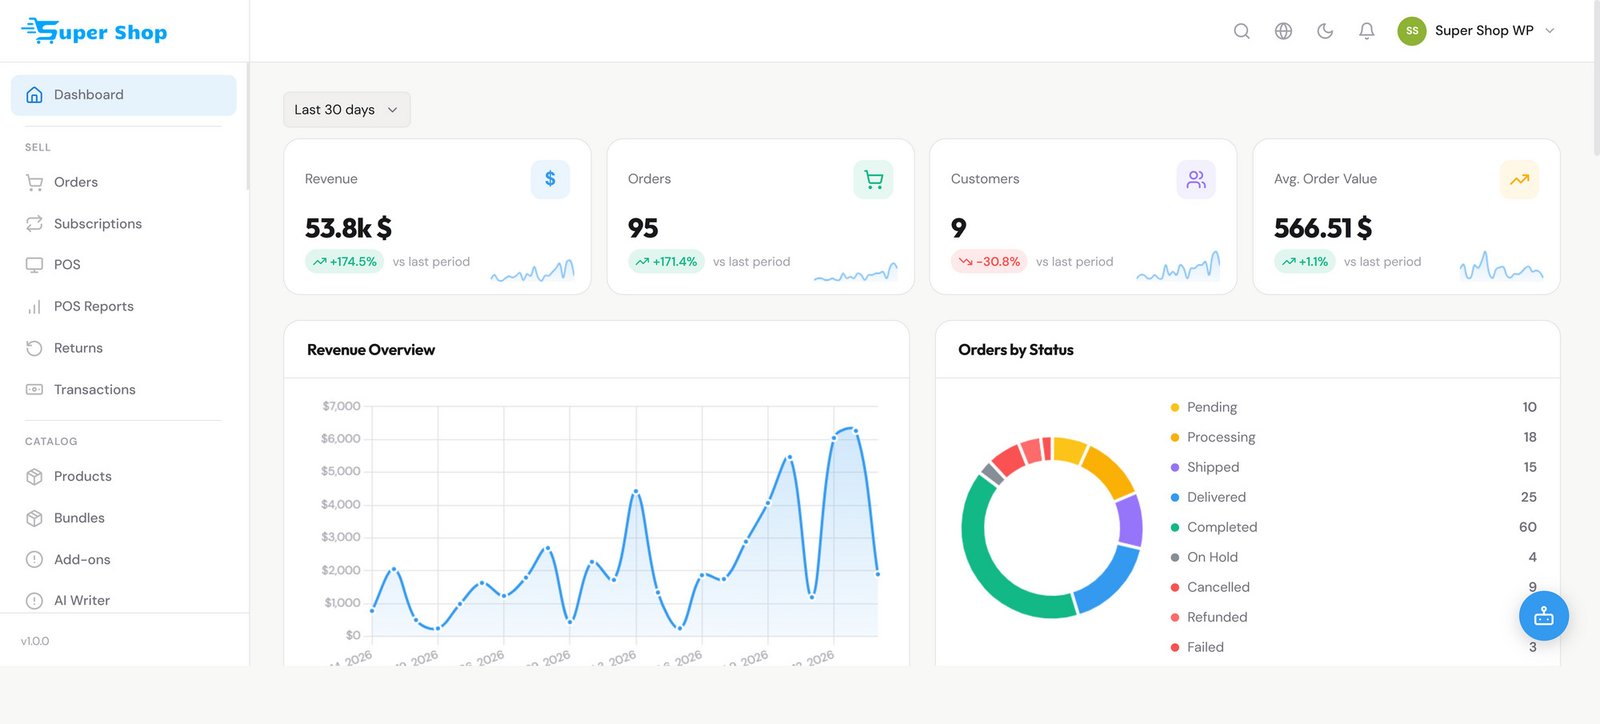Open POS in sidebar
This screenshot has width=1600, height=724.
point(124,265)
